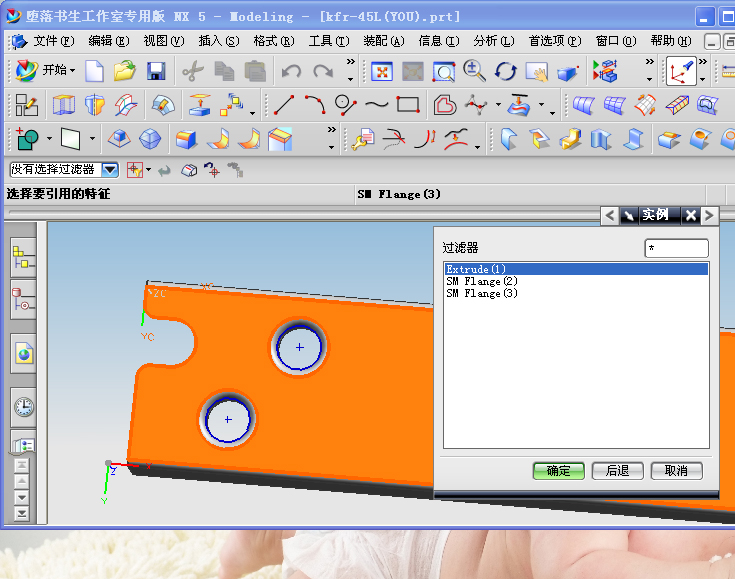Open the 帮助(H) menu
The image size is (735, 579).
671,41
